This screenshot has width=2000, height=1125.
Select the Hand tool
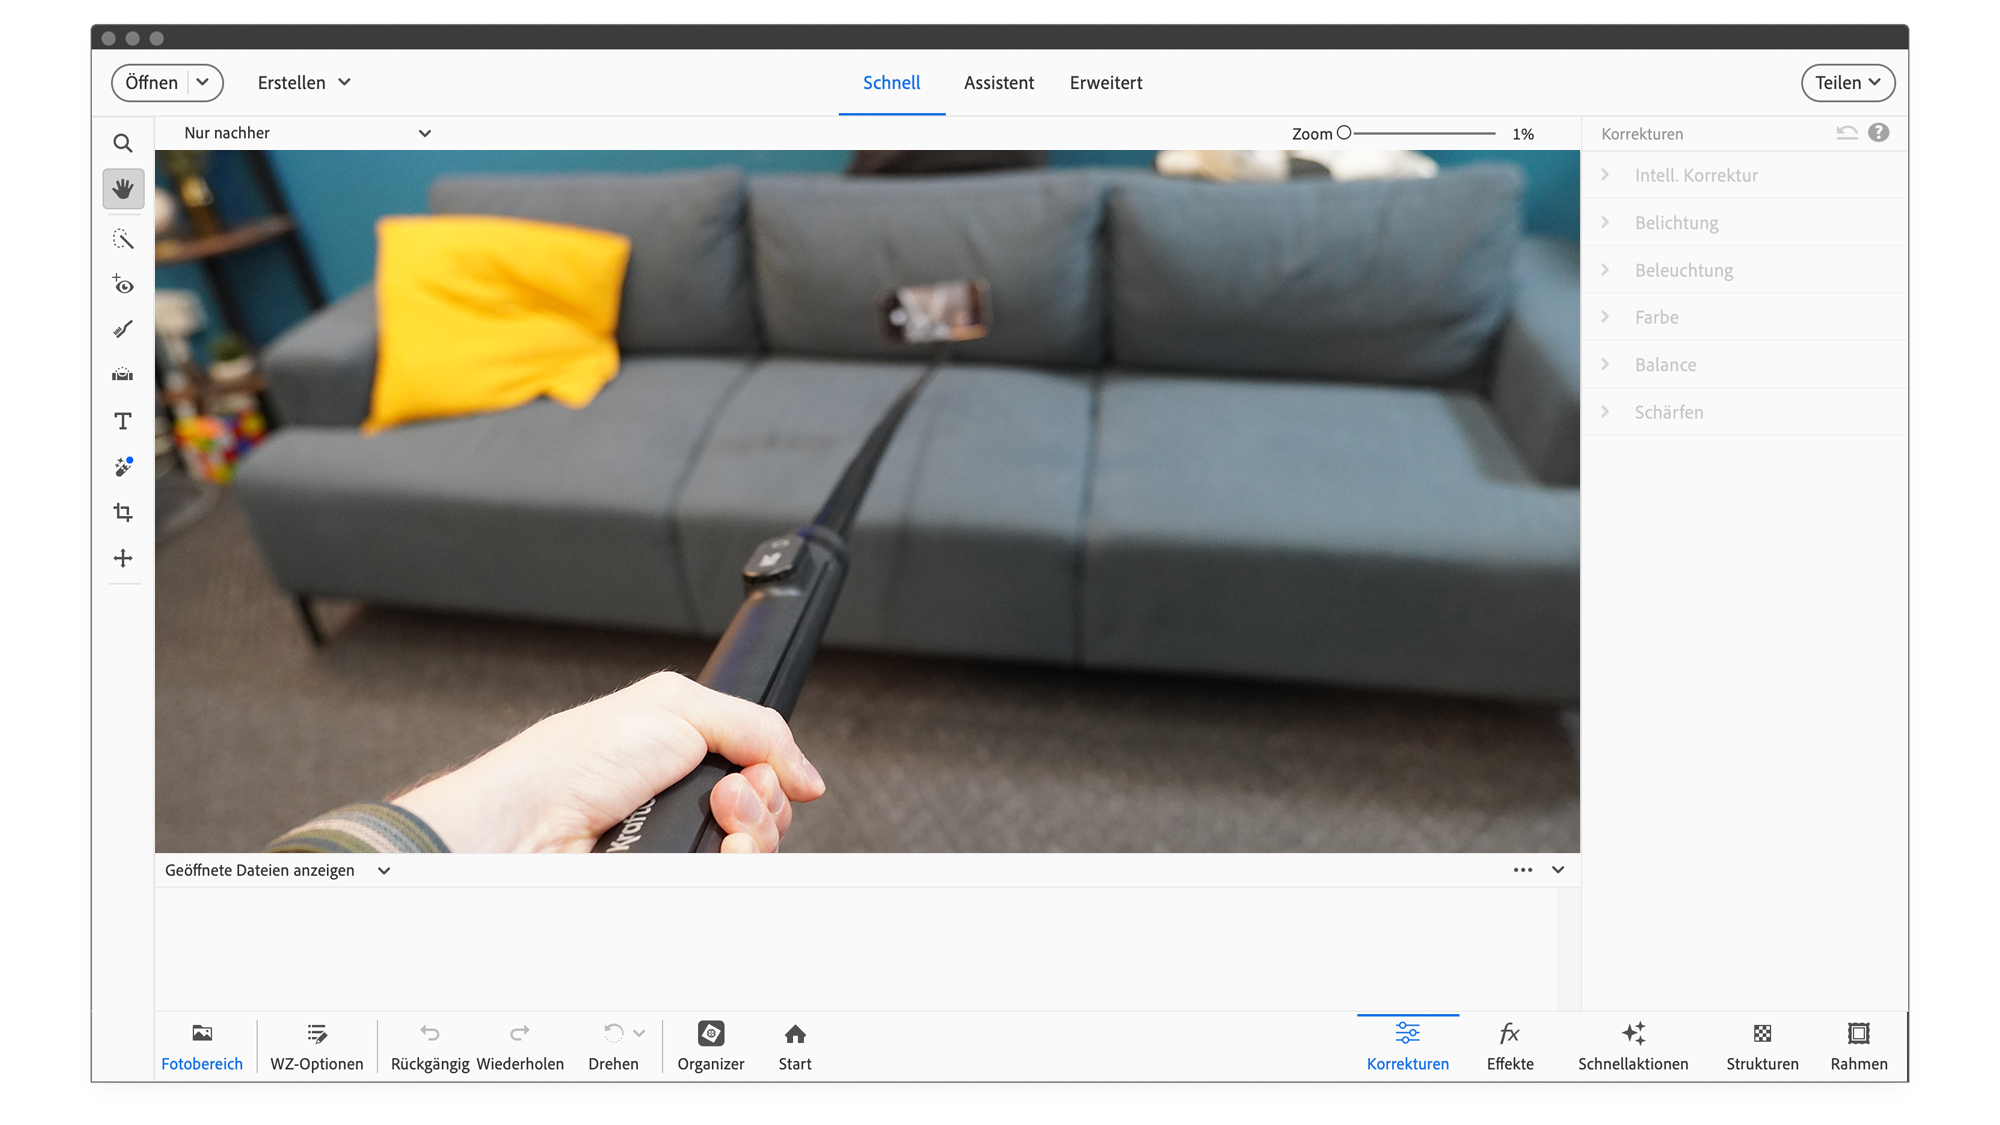(x=123, y=188)
